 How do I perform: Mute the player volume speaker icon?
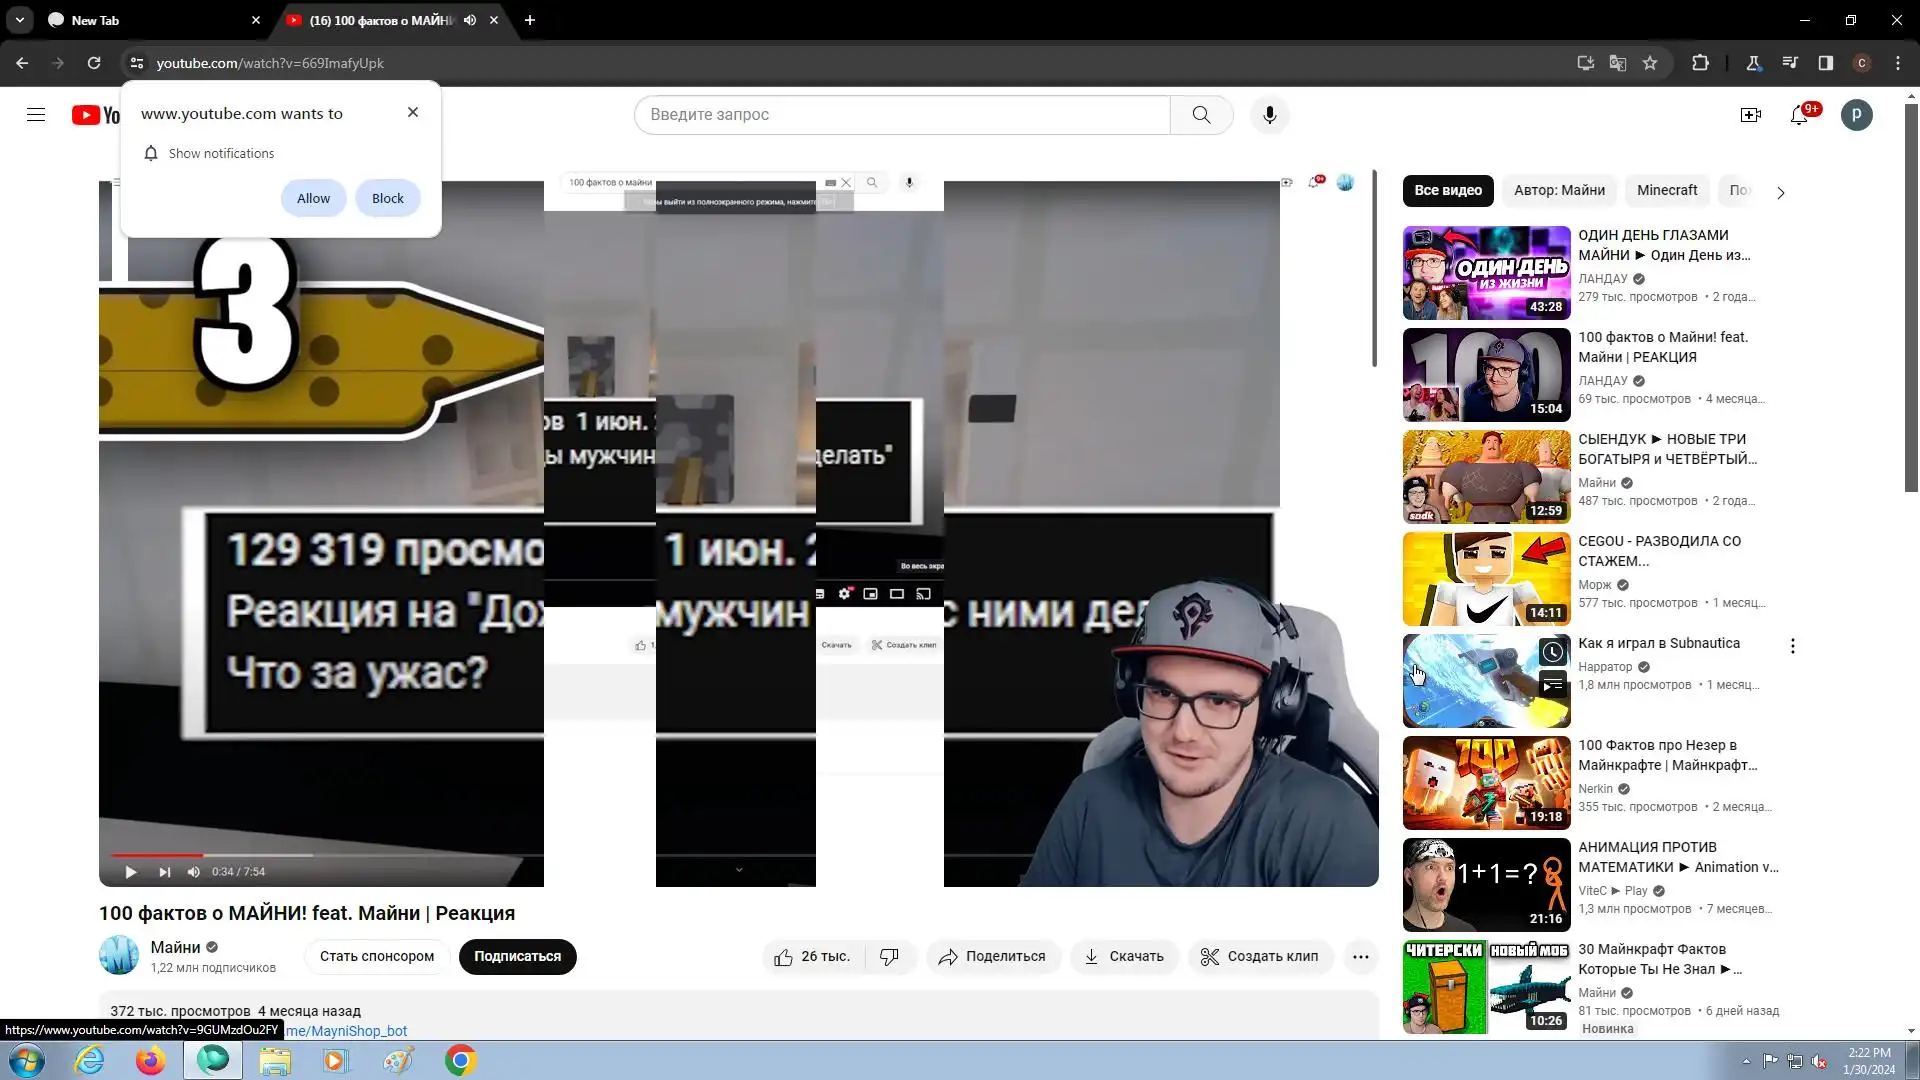coord(194,872)
